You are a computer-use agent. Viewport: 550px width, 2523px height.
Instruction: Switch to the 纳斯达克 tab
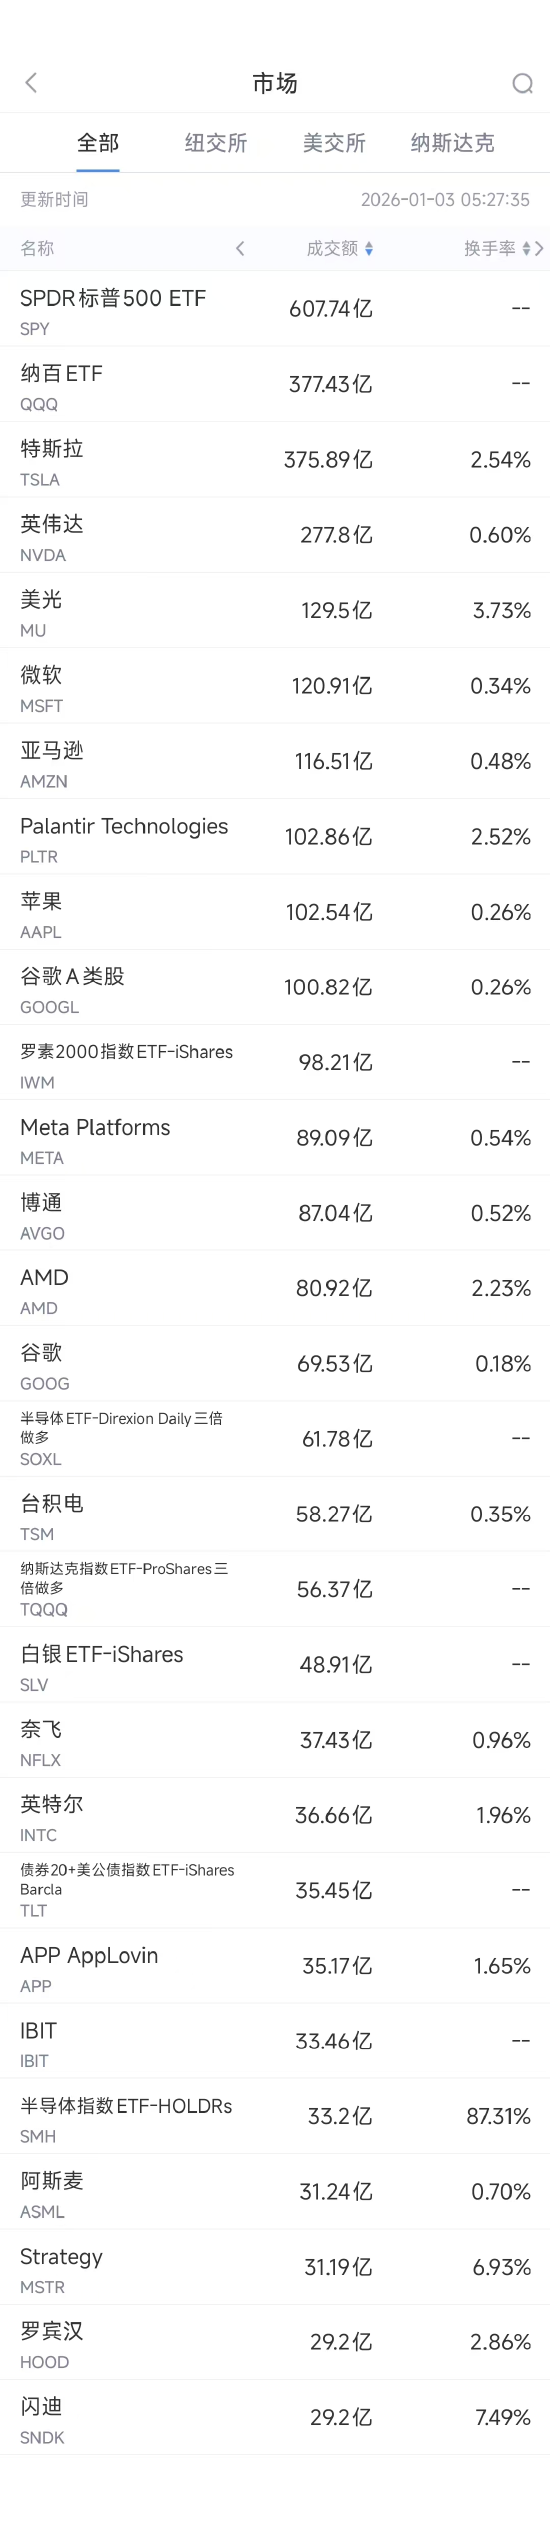(x=452, y=143)
